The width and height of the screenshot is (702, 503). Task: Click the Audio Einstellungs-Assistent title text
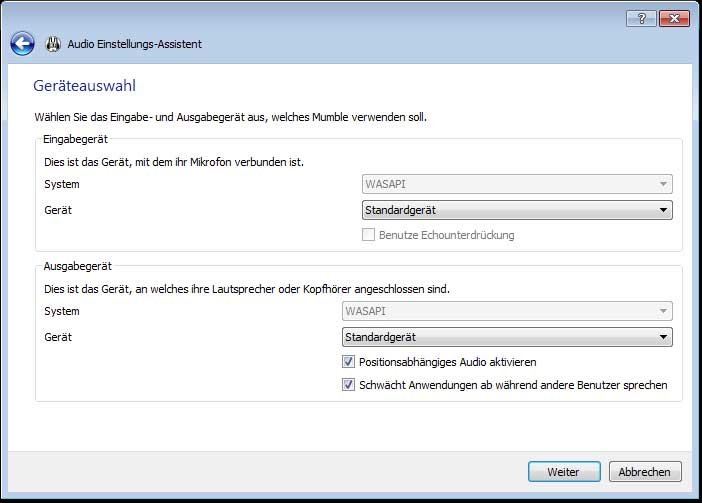(x=134, y=44)
